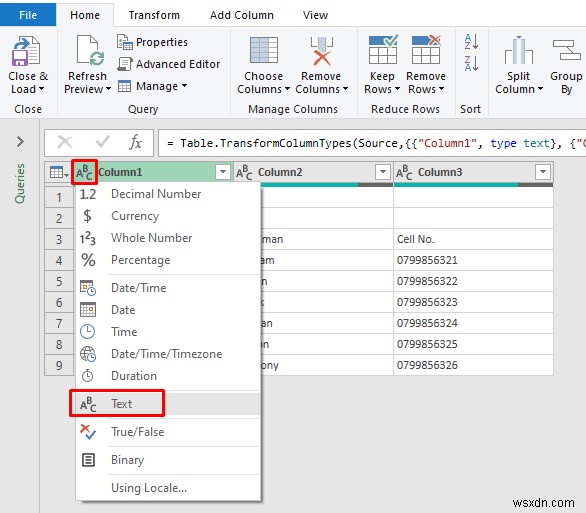Choose True/False data type
This screenshot has width=586, height=513.
pos(168,432)
